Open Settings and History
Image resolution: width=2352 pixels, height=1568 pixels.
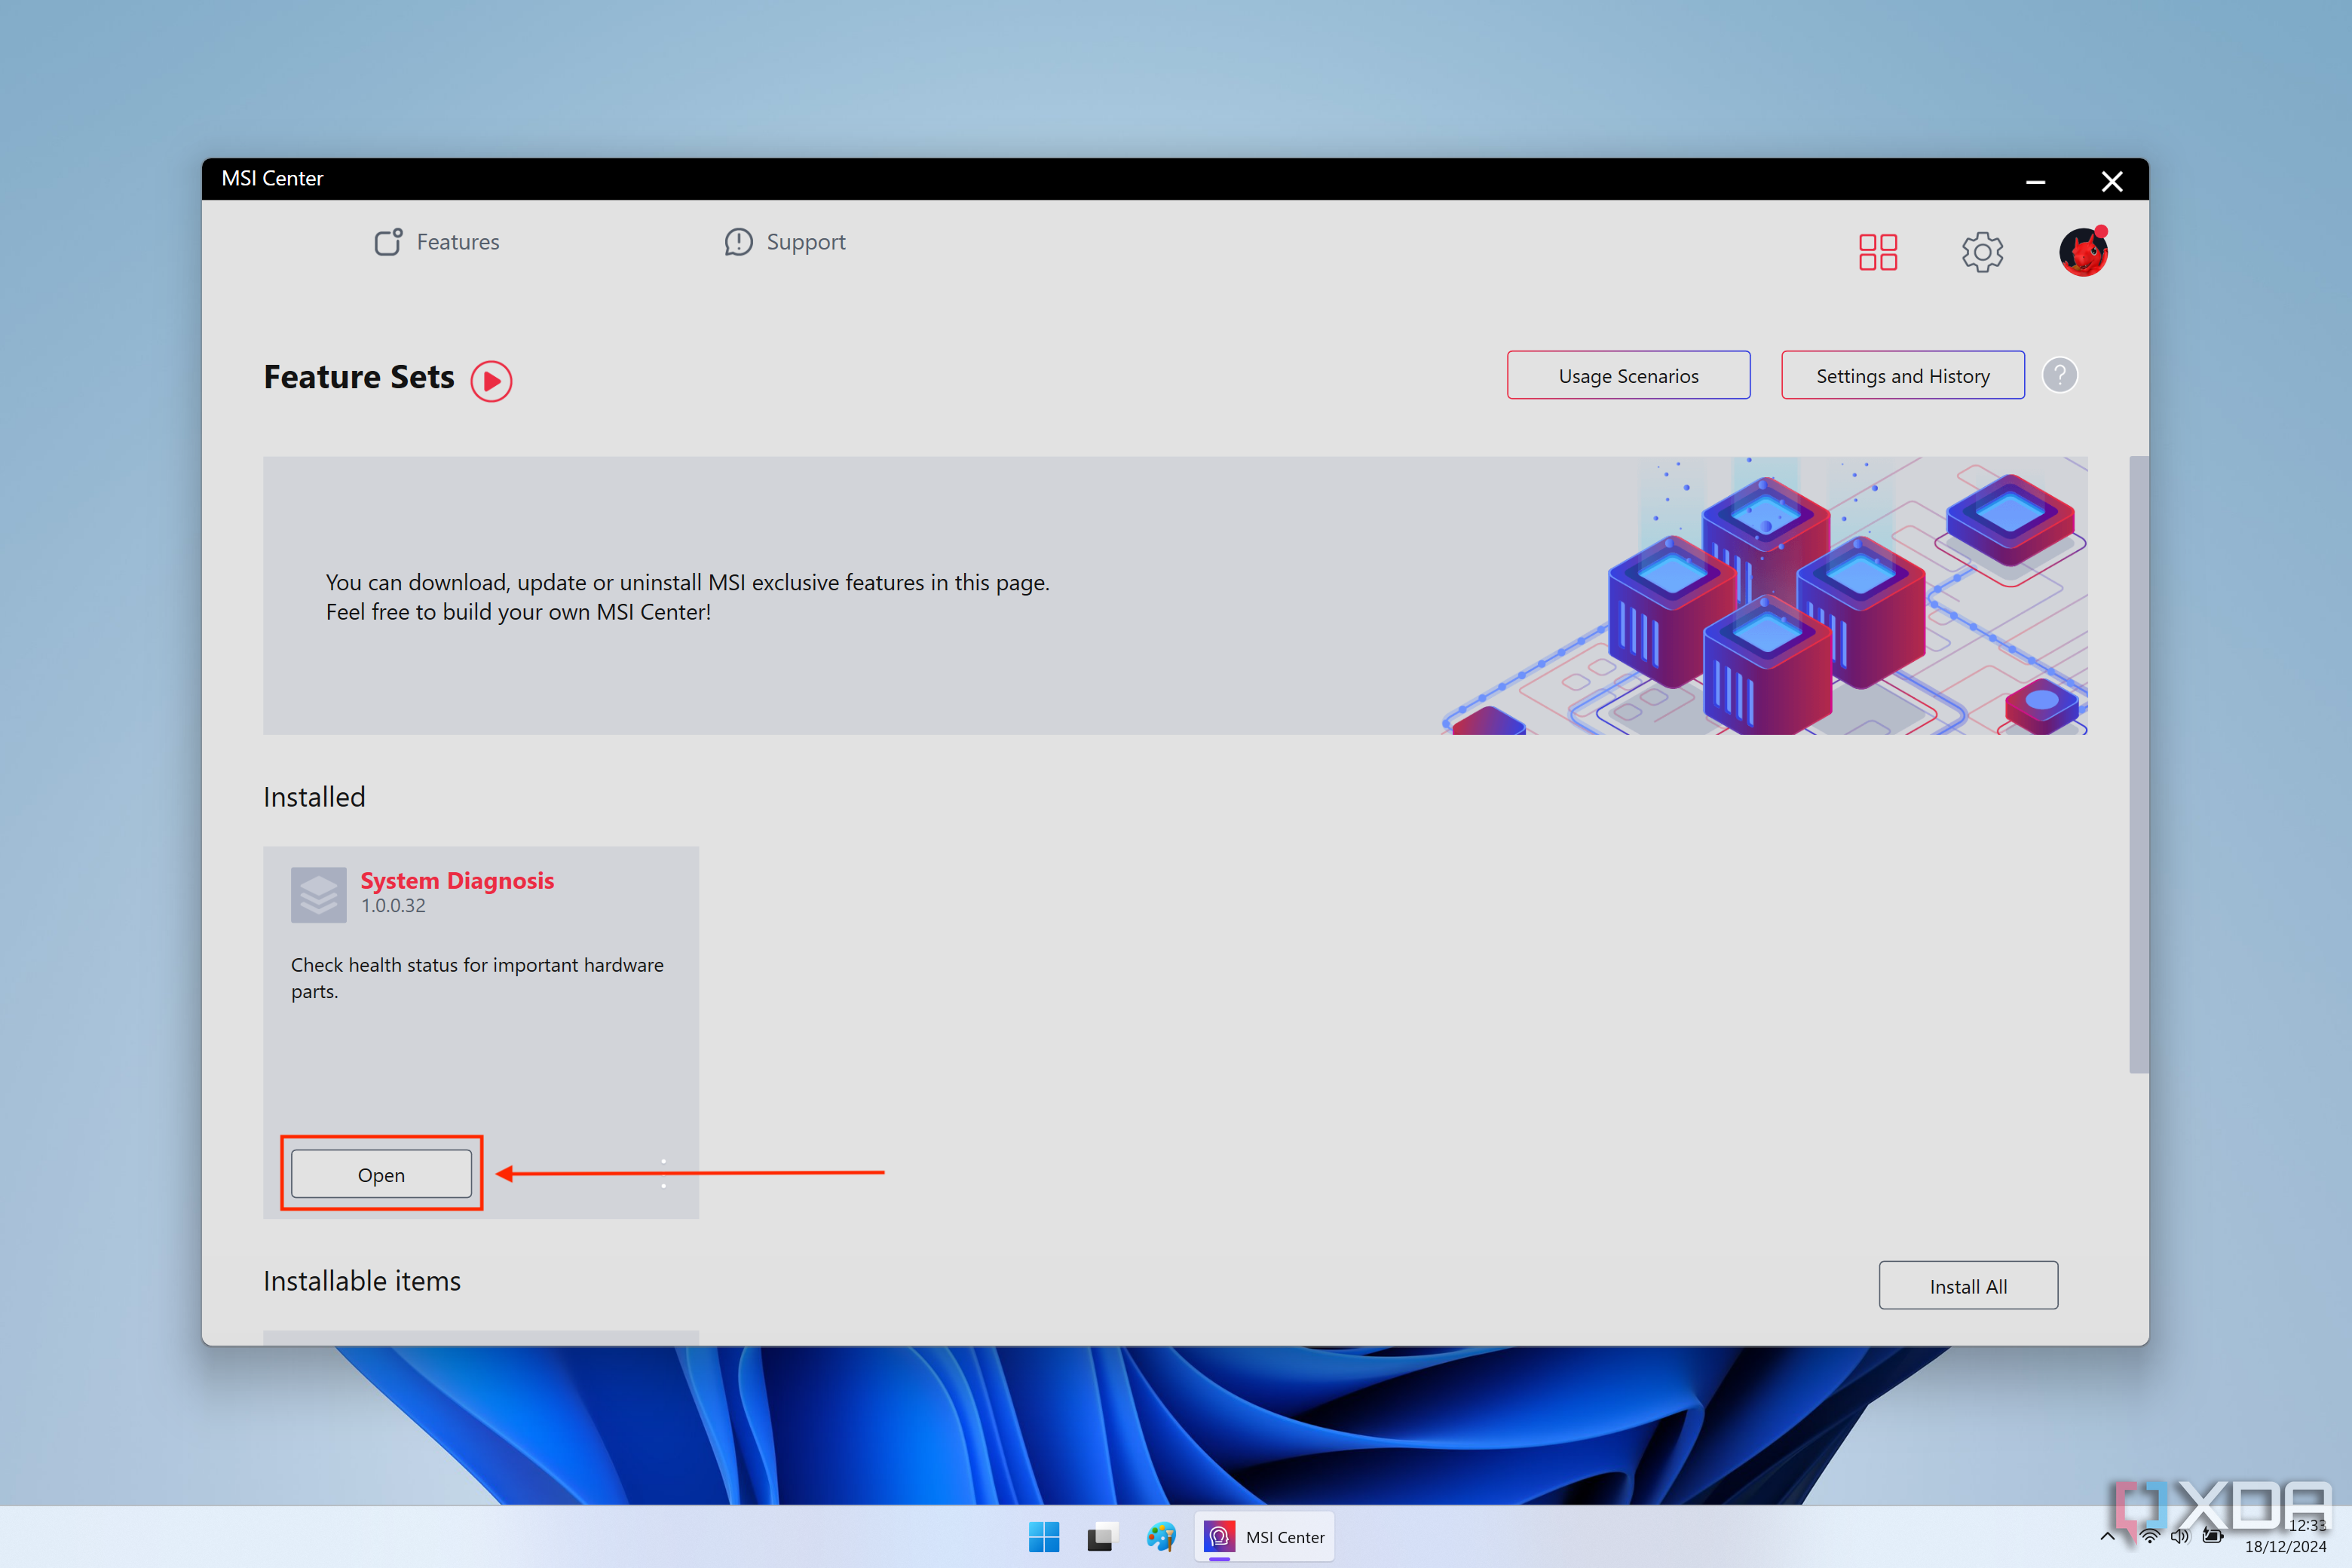point(1902,375)
